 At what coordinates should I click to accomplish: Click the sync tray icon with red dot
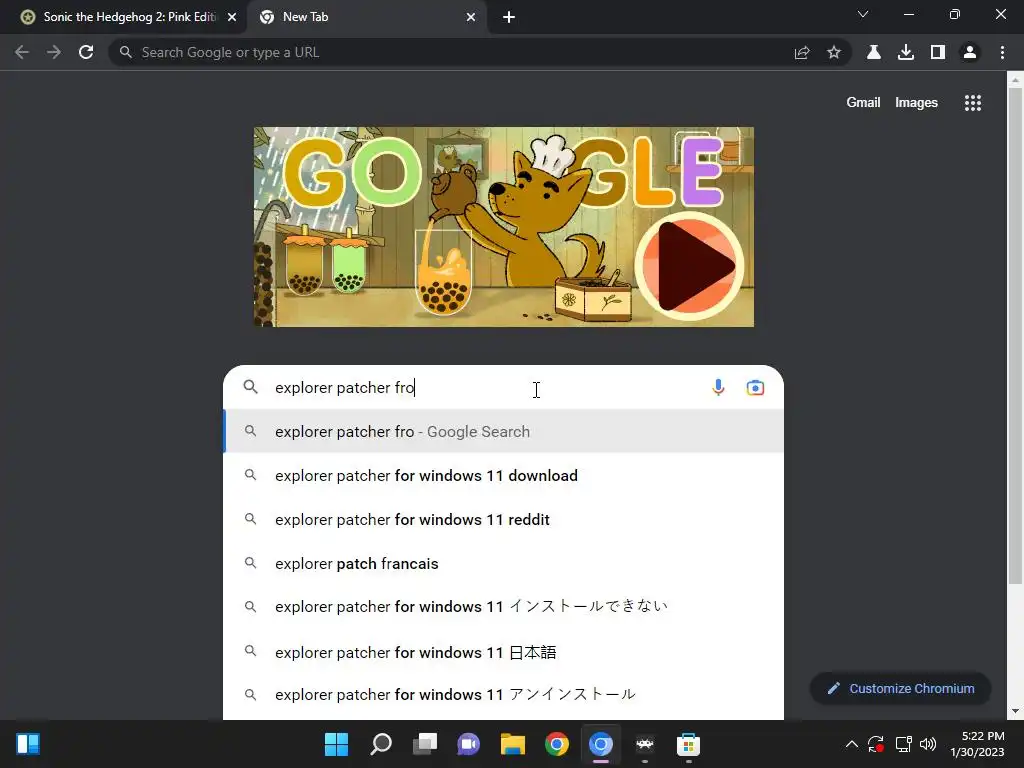pyautogui.click(x=876, y=744)
